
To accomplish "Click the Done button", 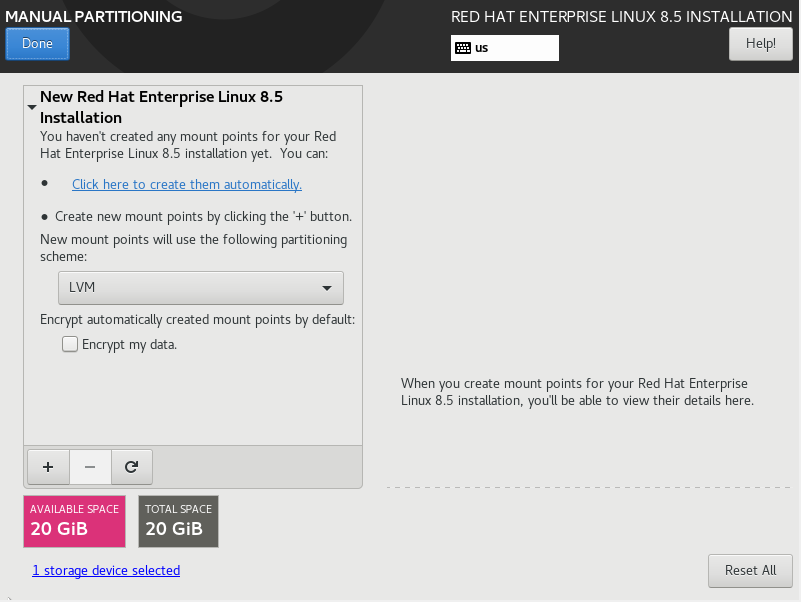I will [x=37, y=44].
